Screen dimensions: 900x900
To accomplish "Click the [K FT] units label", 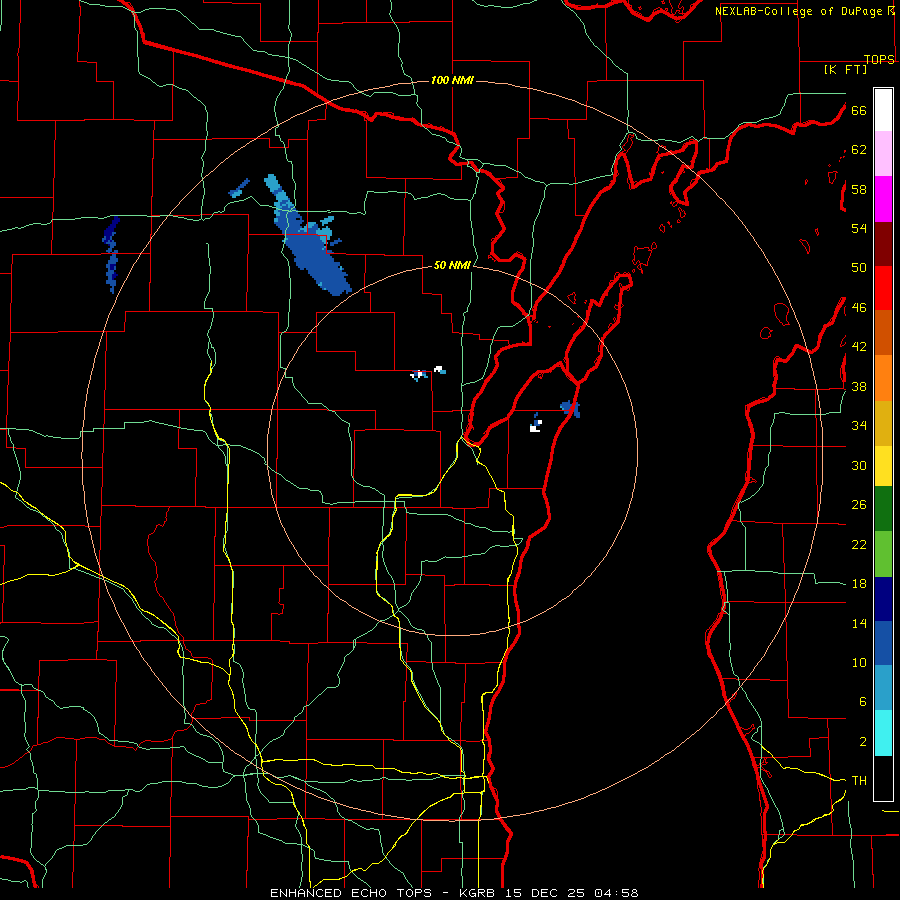I will 845,70.
